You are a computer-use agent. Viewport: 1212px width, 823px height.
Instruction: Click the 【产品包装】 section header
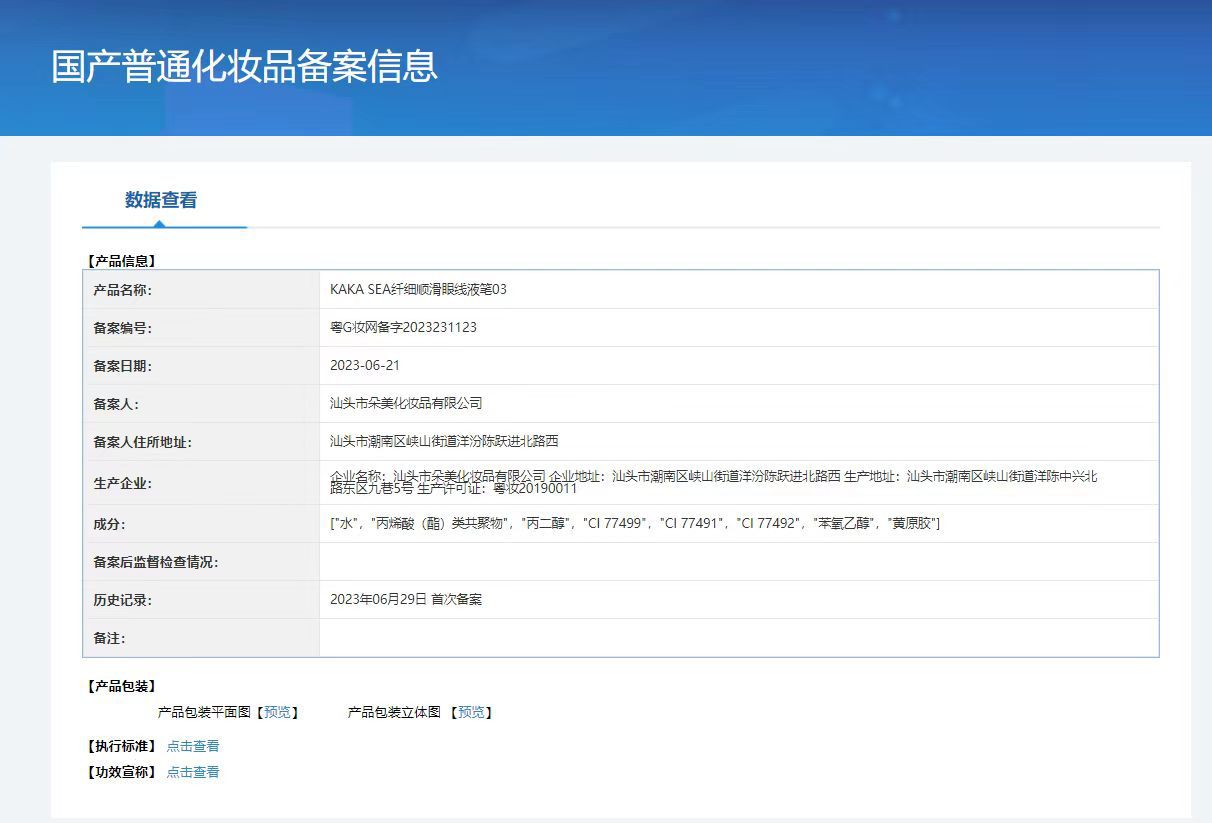point(122,686)
